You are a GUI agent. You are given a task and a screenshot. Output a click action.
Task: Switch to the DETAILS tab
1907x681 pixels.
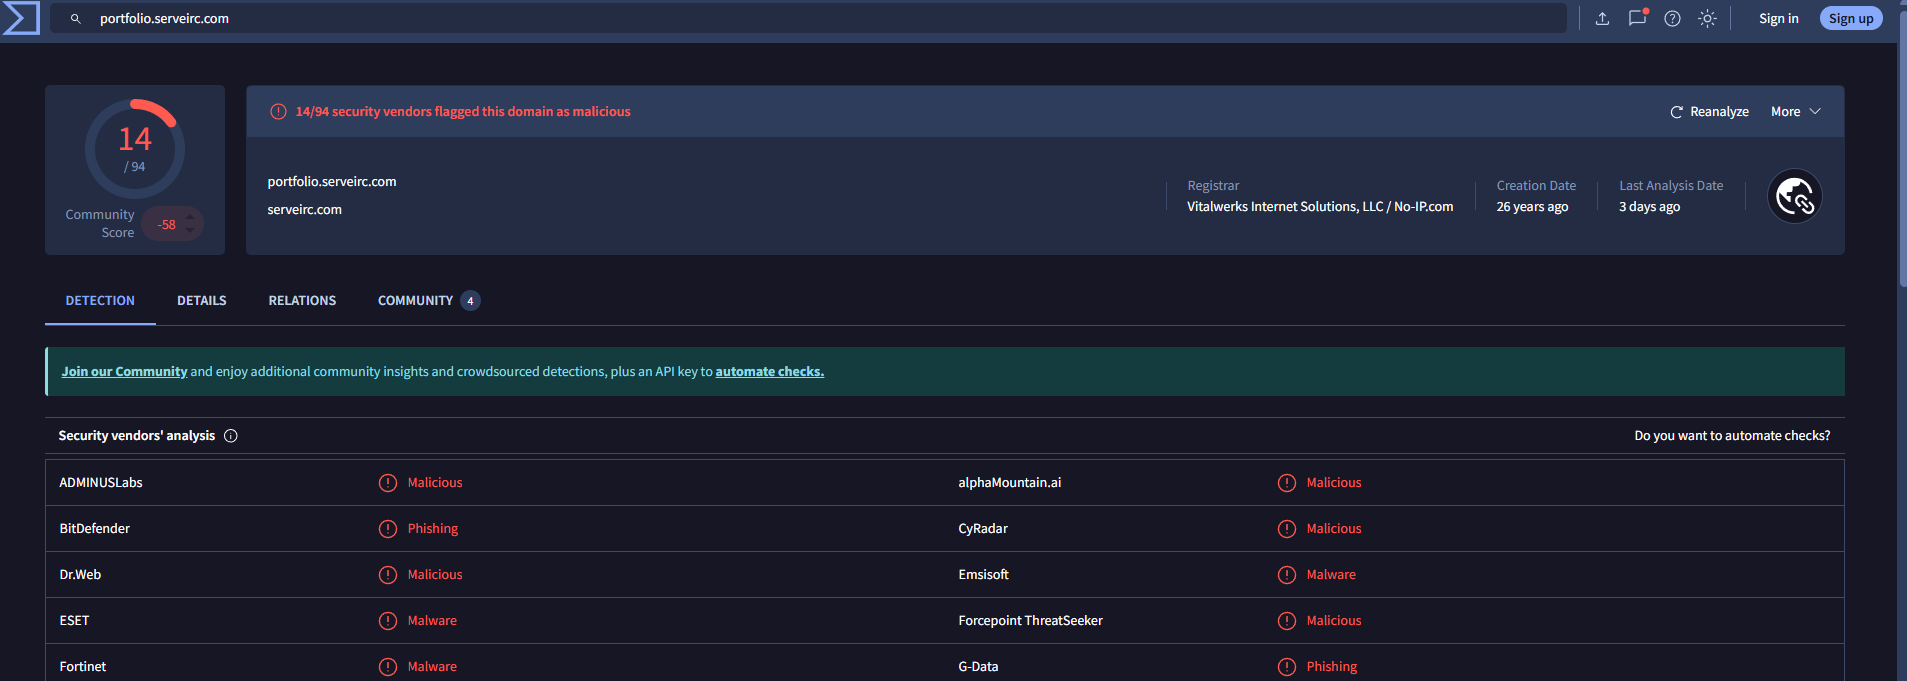202,300
